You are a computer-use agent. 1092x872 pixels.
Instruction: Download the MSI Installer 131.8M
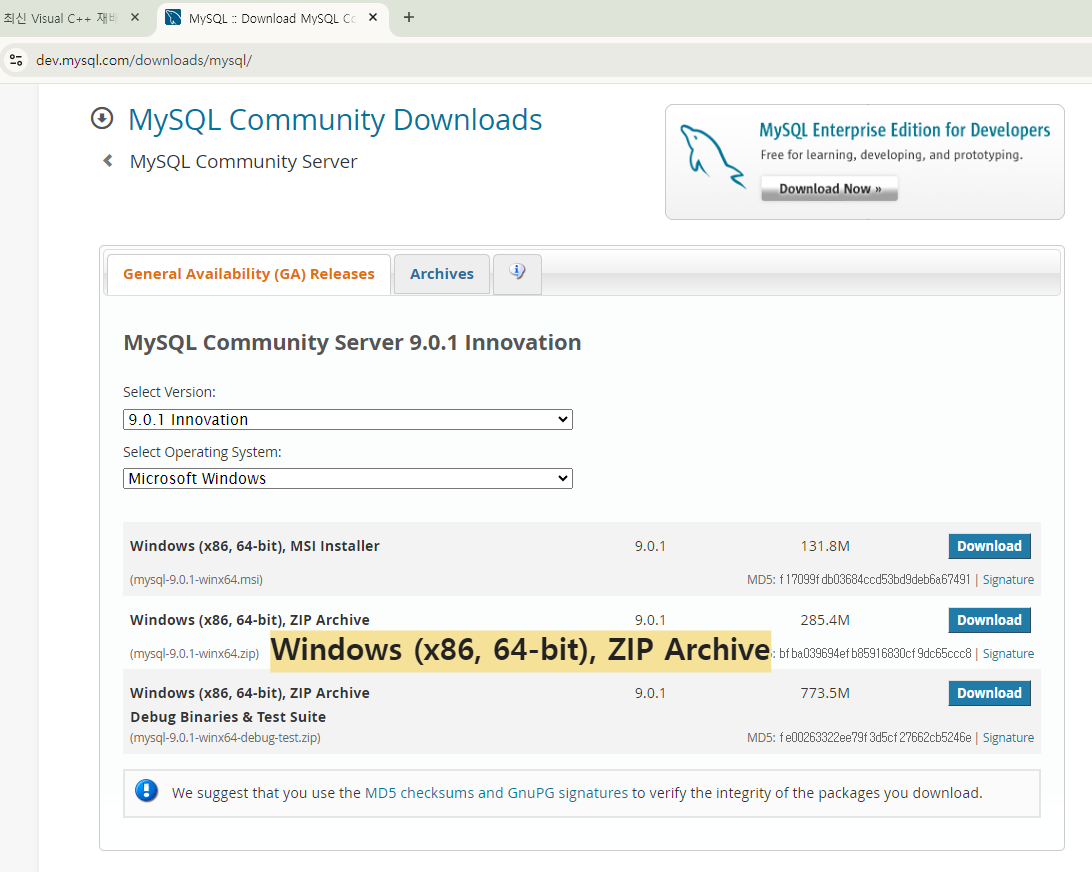(989, 546)
